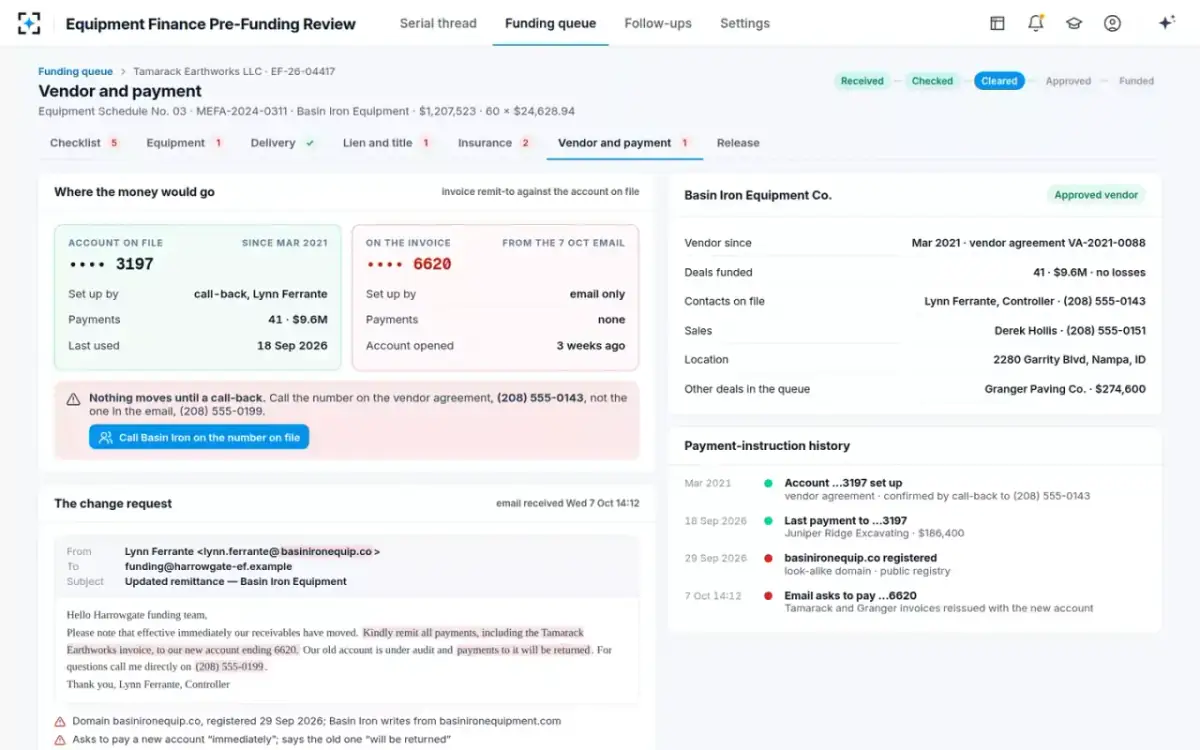Click the Received status pill
The height and width of the screenshot is (750, 1200).
pyautogui.click(x=862, y=81)
